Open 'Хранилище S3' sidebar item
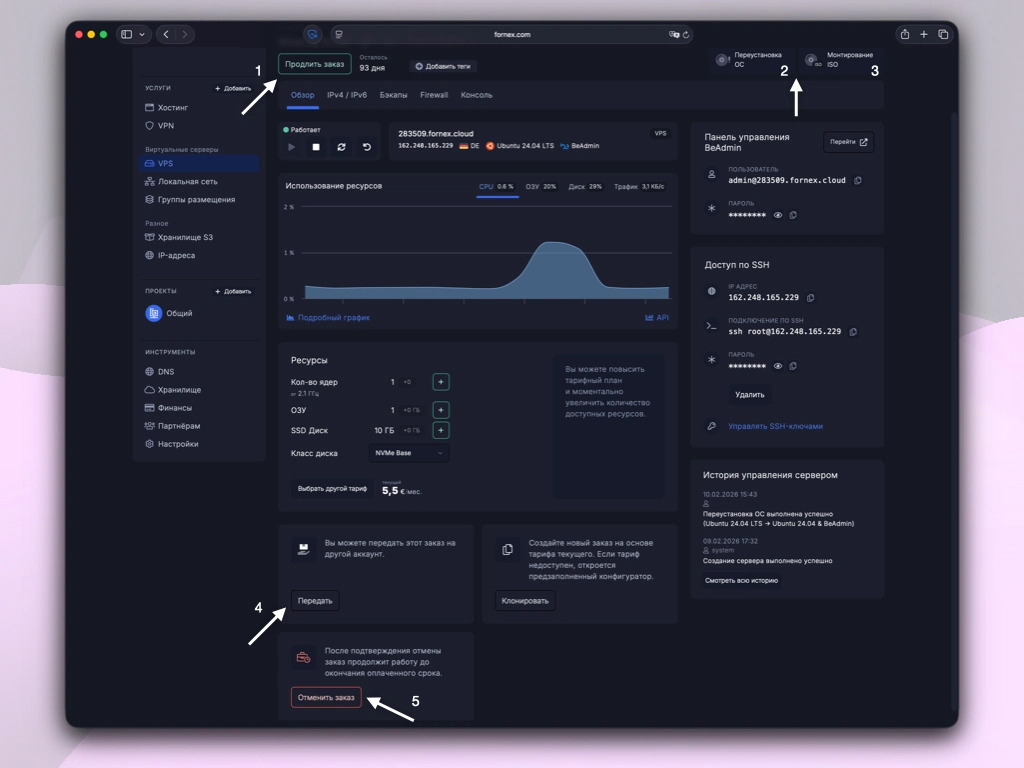This screenshot has height=768, width=1024. (x=185, y=238)
